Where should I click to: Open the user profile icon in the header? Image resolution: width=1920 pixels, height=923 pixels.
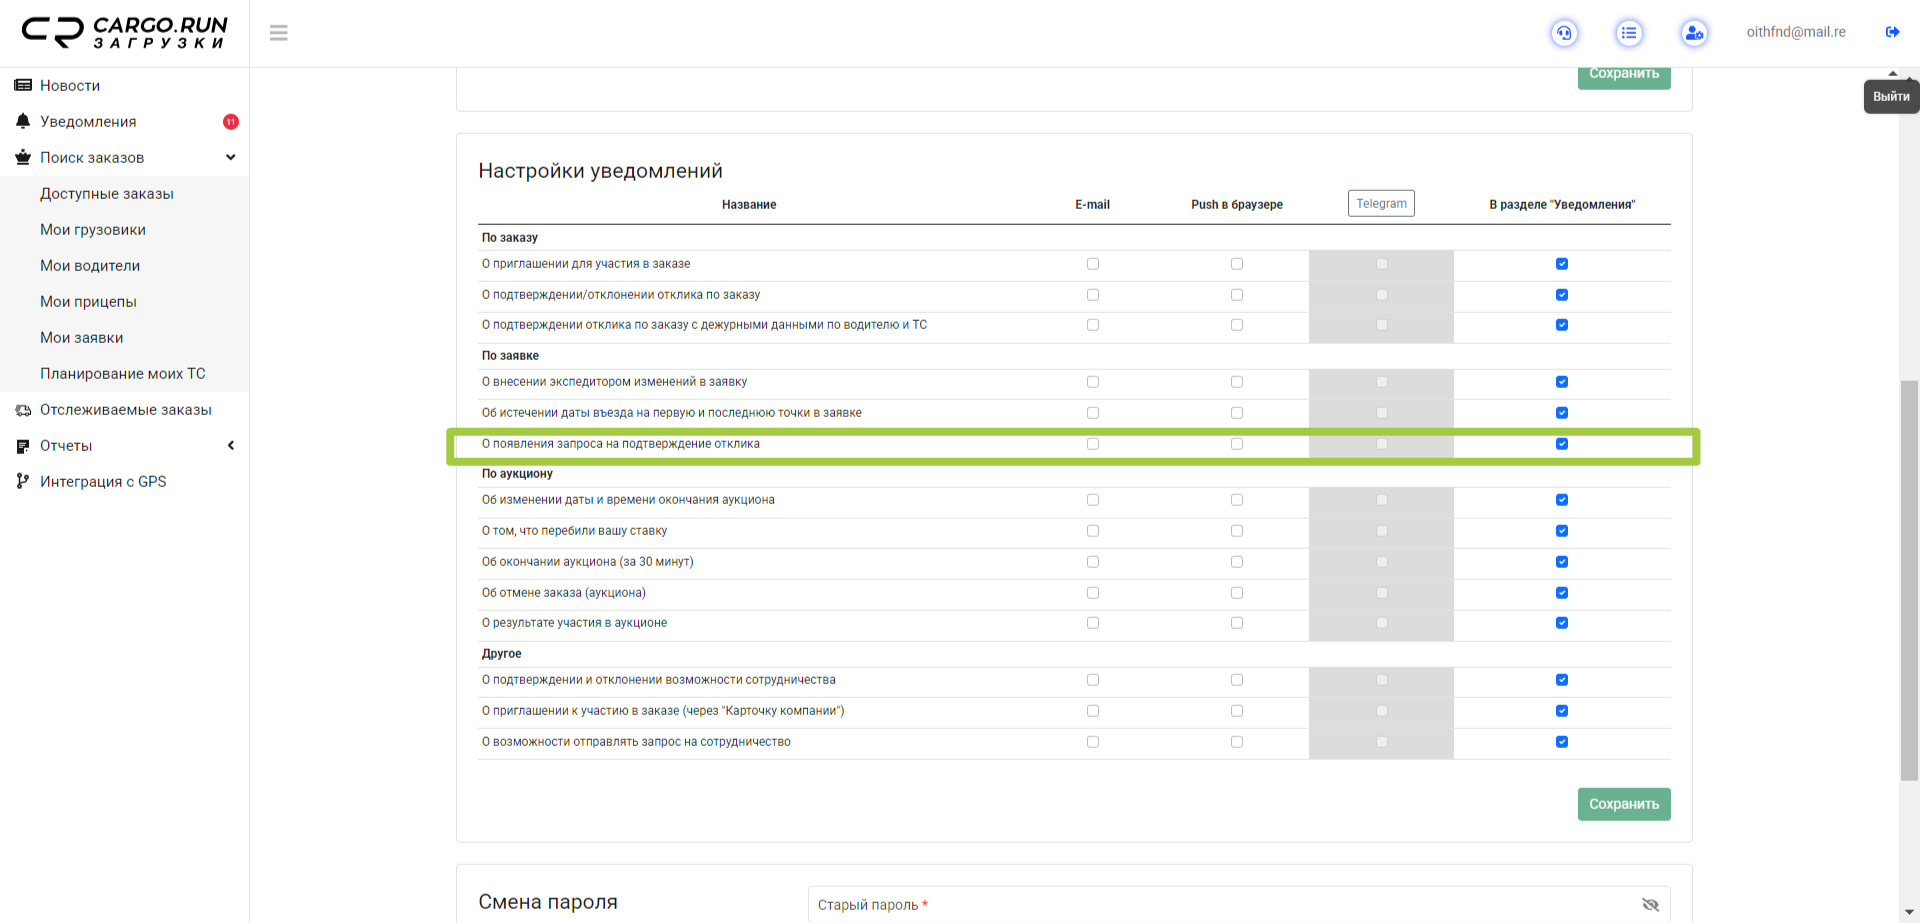click(1694, 33)
